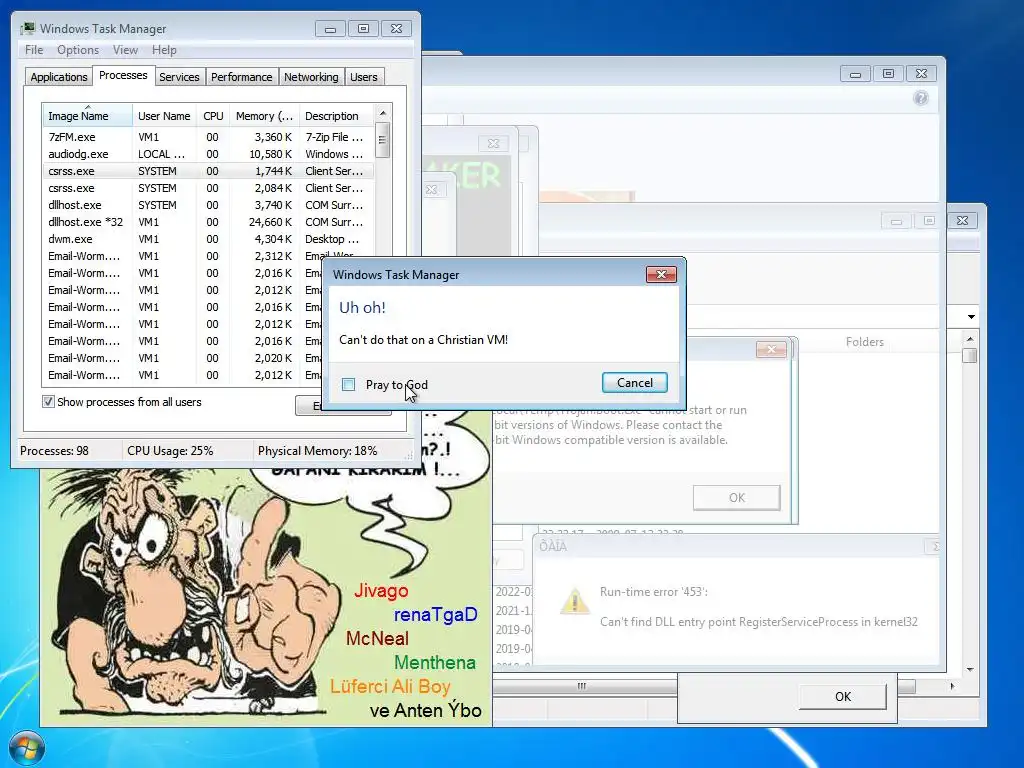The image size is (1024, 768).
Task: Select the dwm.exe process row
Action: pyautogui.click(x=208, y=239)
